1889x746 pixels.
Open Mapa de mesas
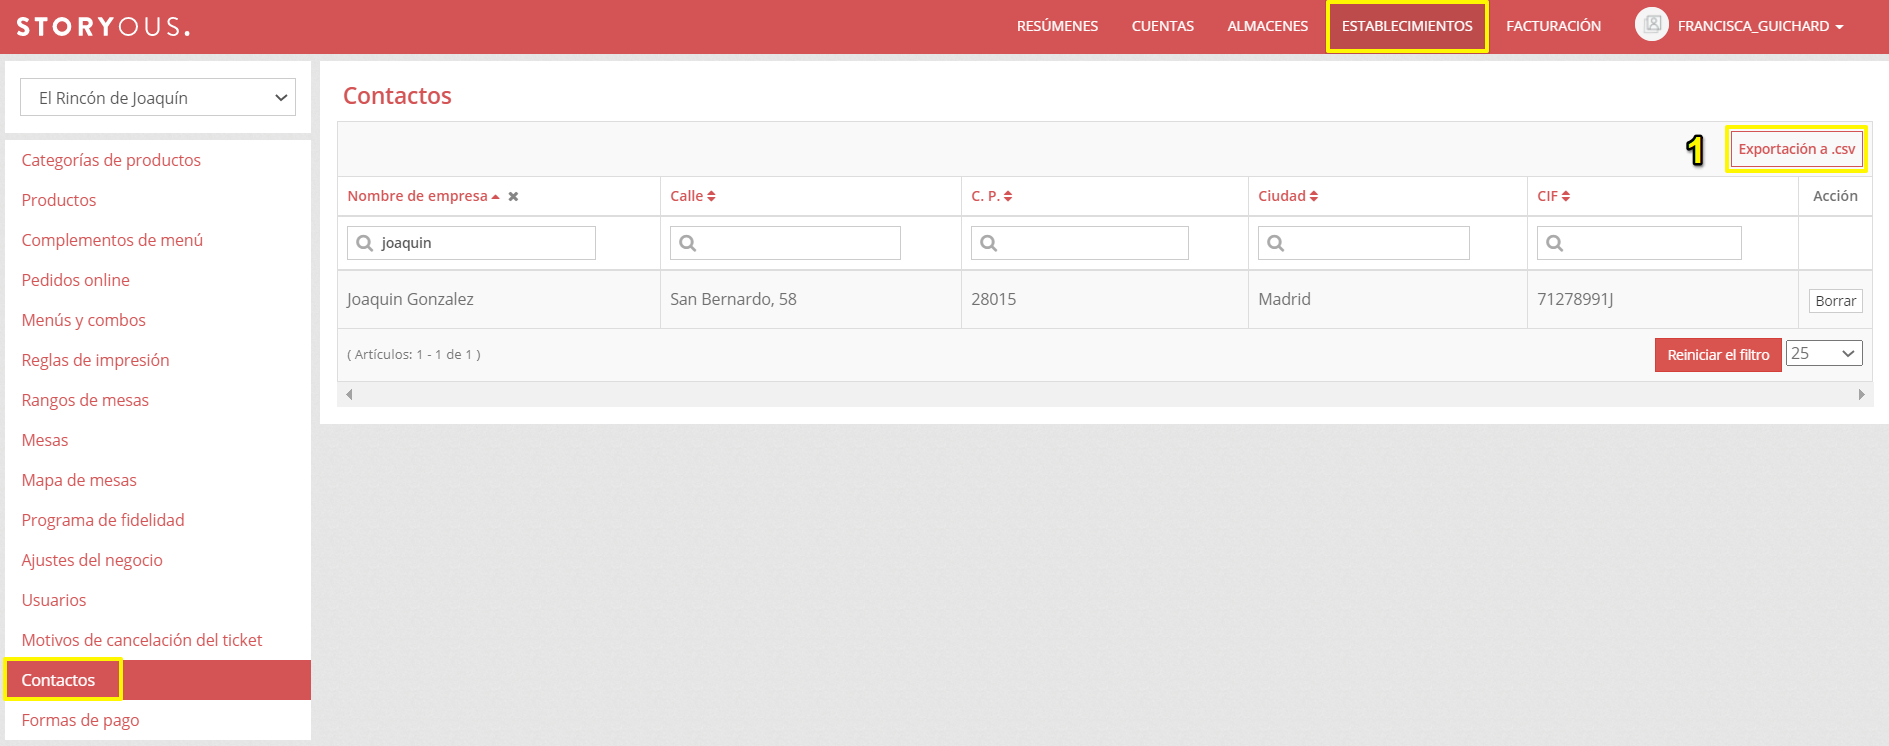point(79,480)
